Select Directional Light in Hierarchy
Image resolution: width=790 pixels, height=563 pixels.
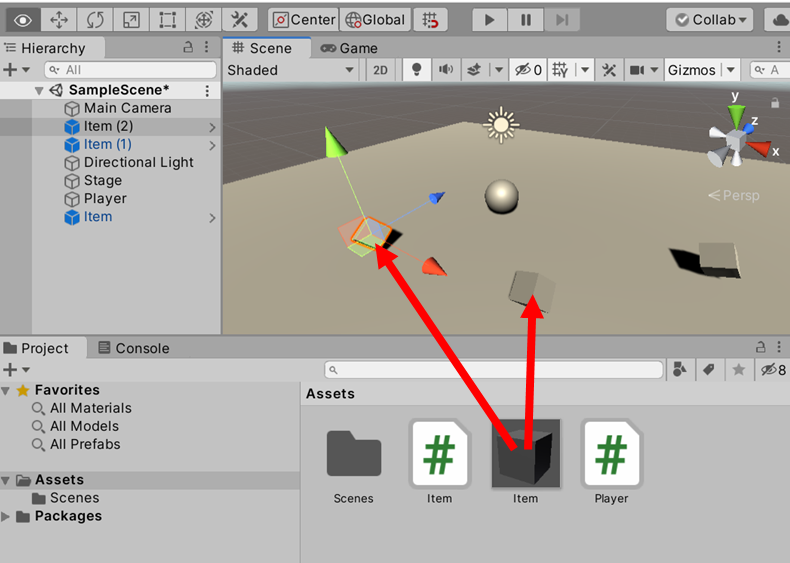[138, 162]
